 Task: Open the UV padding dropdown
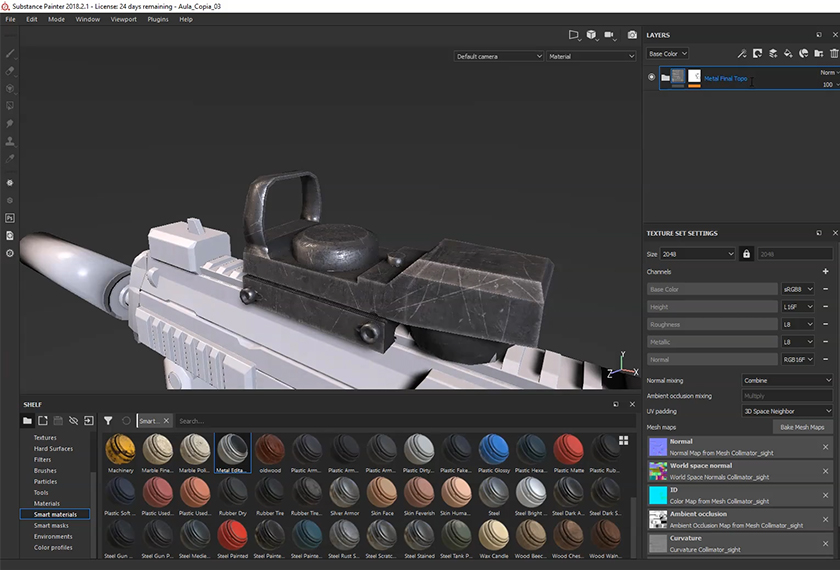(x=786, y=411)
